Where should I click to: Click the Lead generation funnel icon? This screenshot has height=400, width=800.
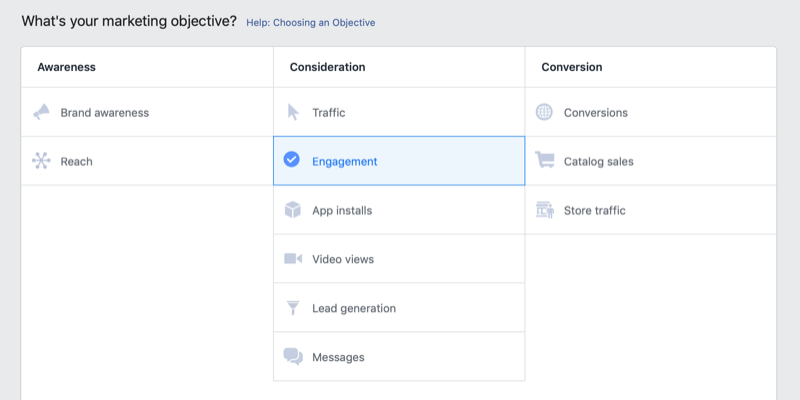pyautogui.click(x=293, y=308)
